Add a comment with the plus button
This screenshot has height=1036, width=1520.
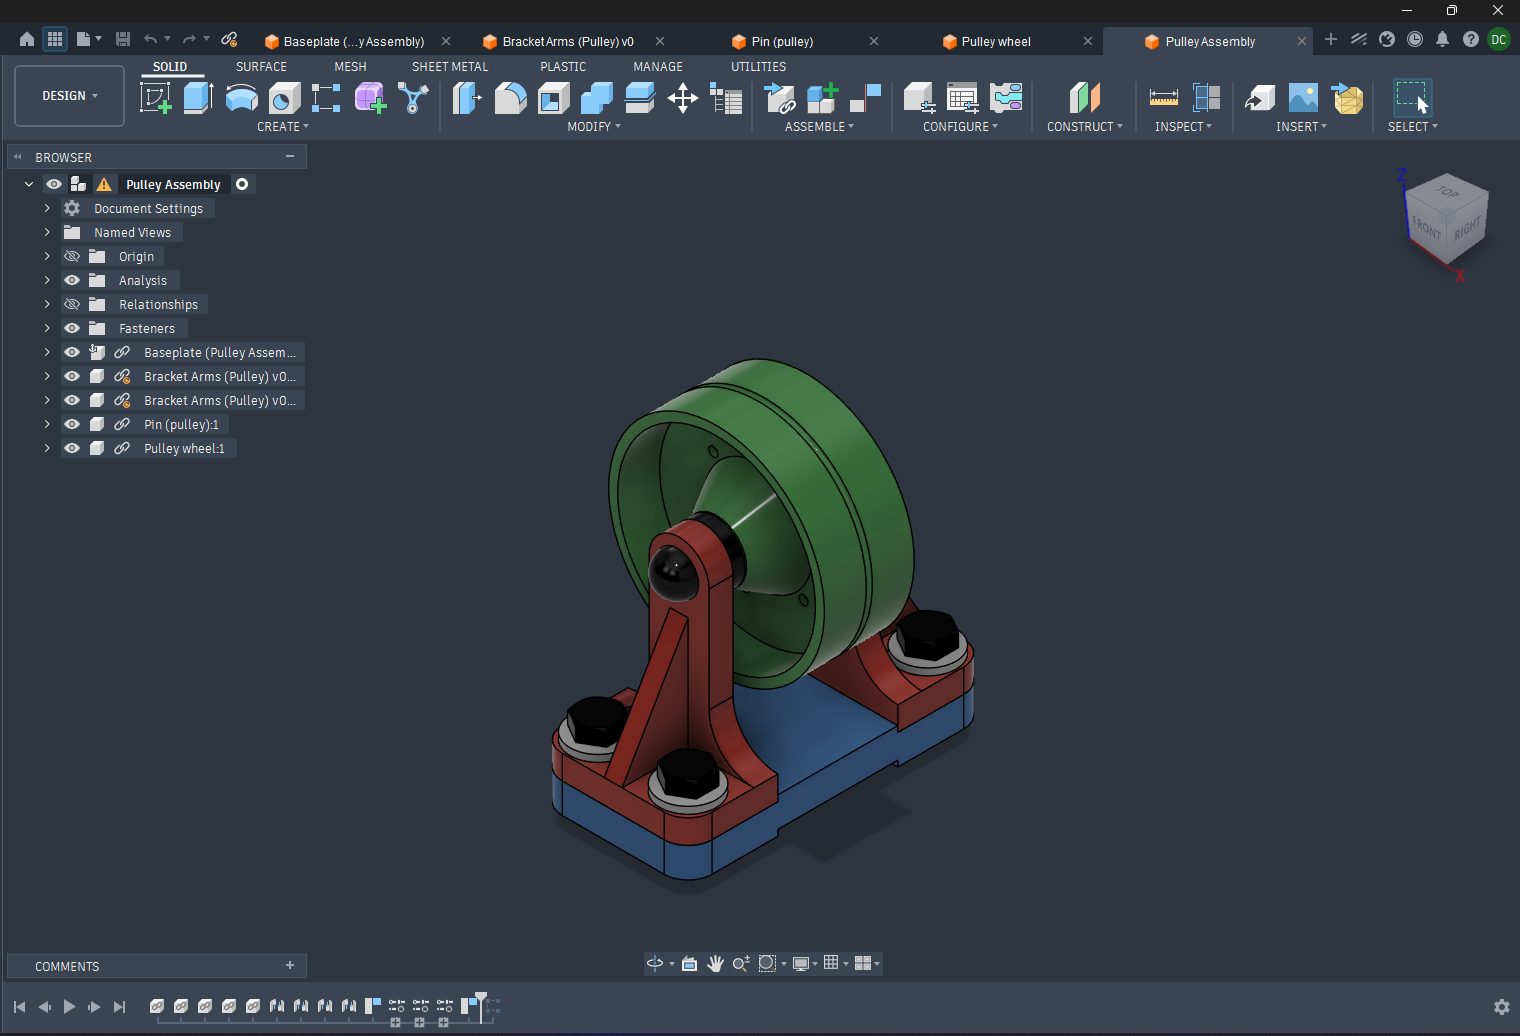[x=290, y=965]
